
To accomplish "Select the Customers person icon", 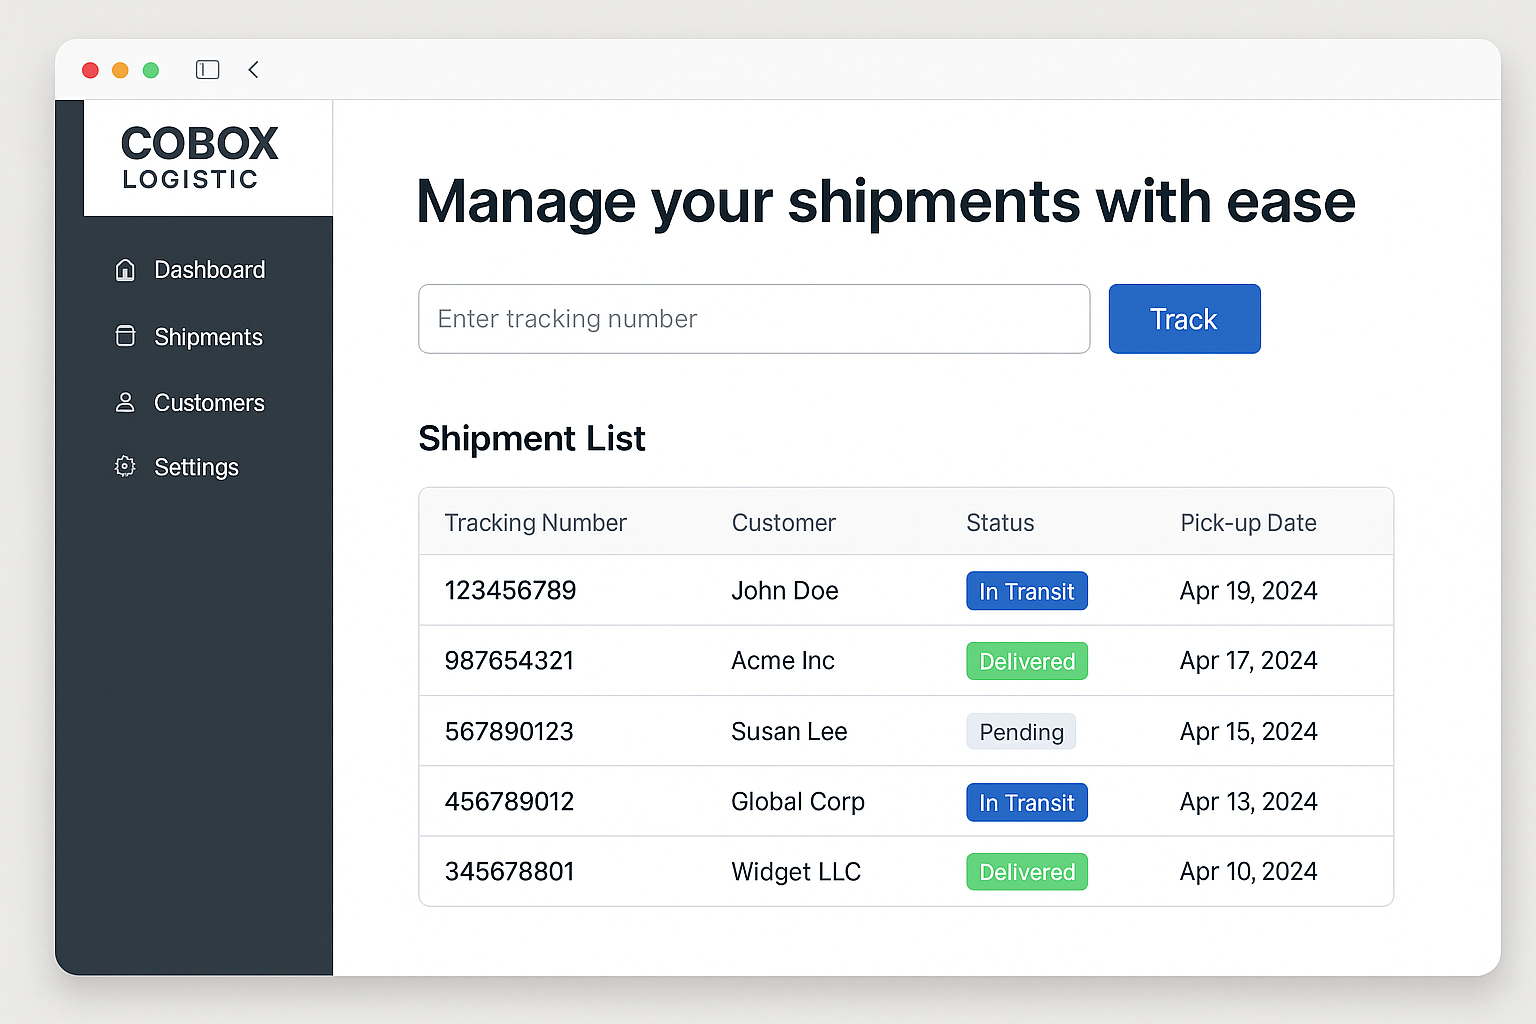I will point(124,402).
